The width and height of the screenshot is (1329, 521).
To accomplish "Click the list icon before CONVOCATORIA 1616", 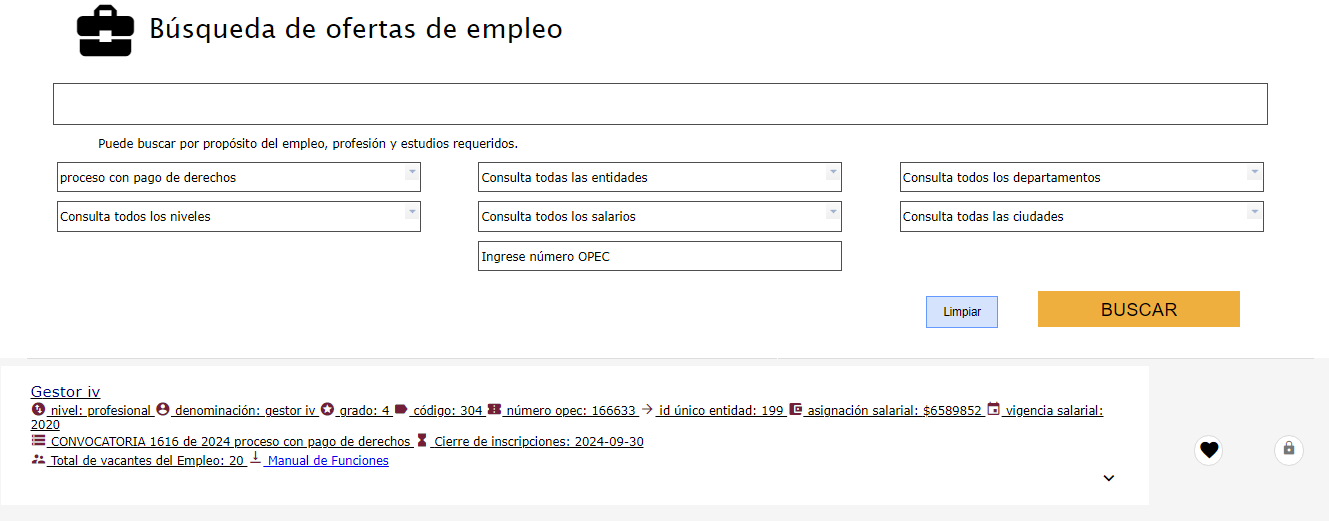I will pyautogui.click(x=38, y=440).
